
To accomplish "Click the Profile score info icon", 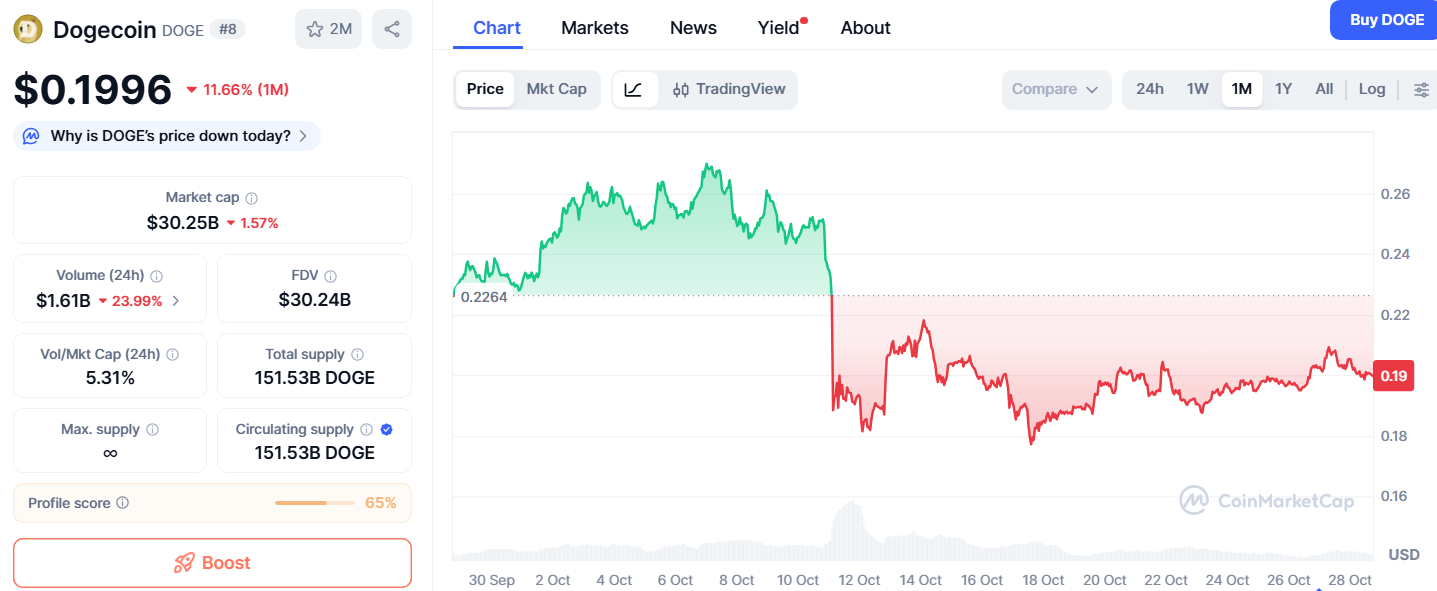I will pos(123,503).
